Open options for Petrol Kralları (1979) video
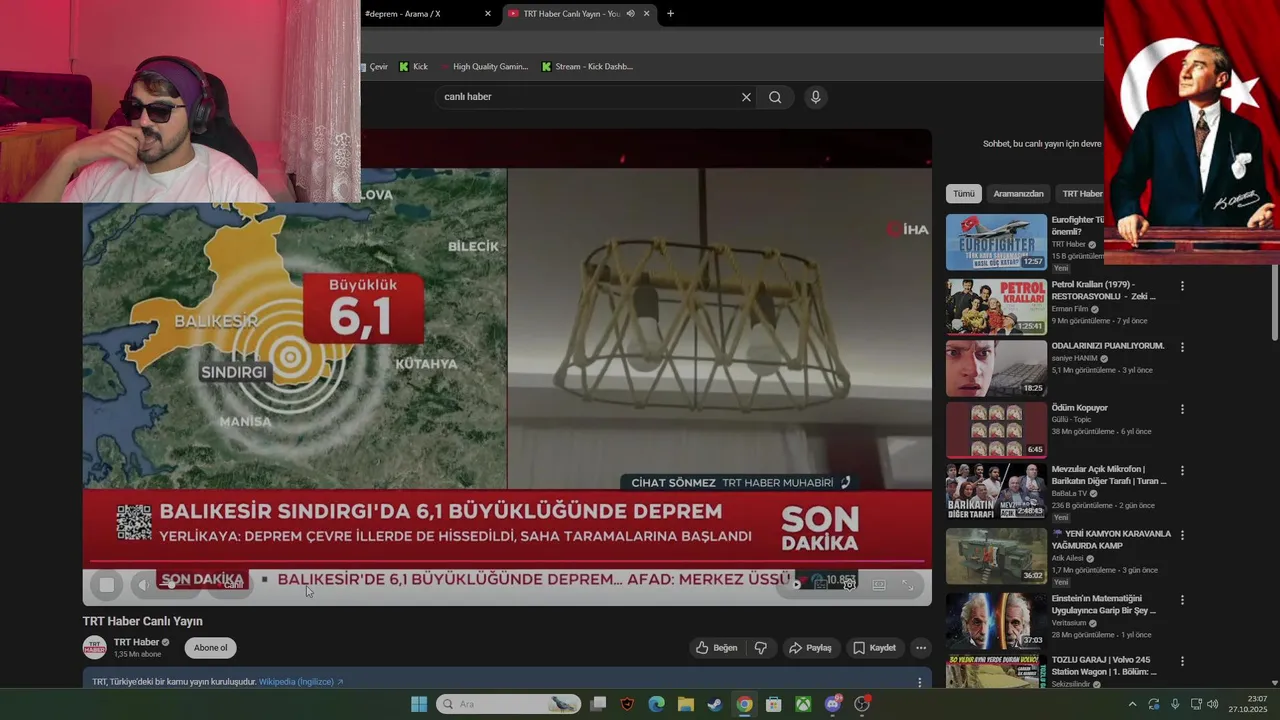1280x720 pixels. click(x=1182, y=286)
